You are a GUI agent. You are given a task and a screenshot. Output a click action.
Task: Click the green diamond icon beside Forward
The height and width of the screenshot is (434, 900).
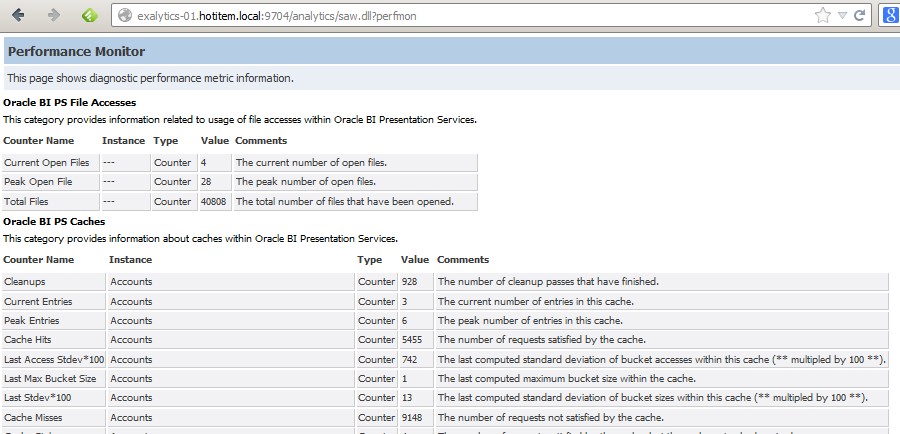[x=88, y=15]
